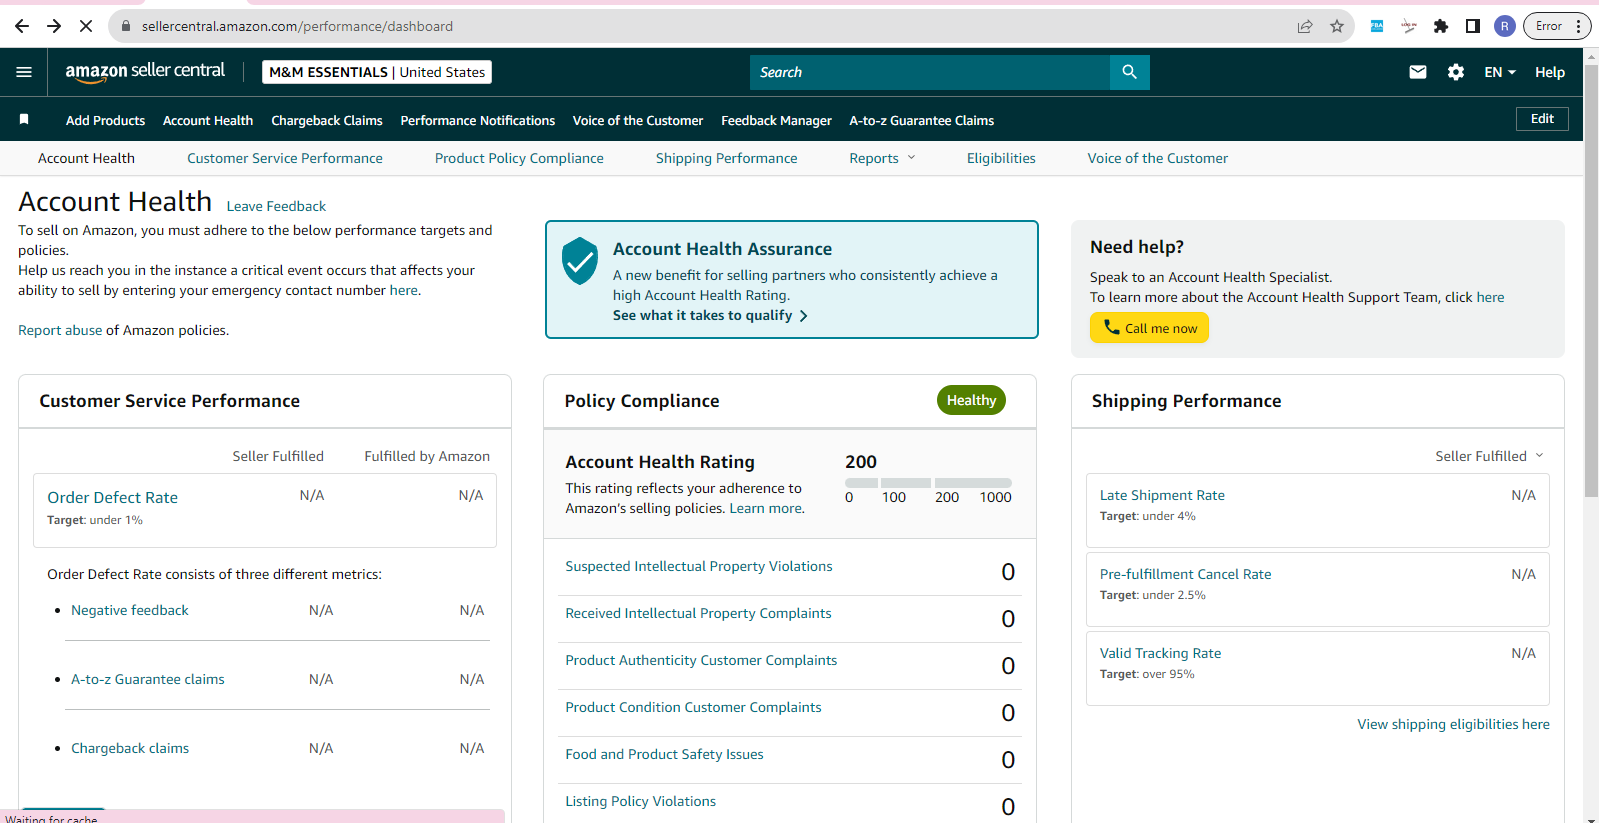Go to the Amazon Seller Central home logo
Screen dimensions: 1599x823
tap(145, 72)
